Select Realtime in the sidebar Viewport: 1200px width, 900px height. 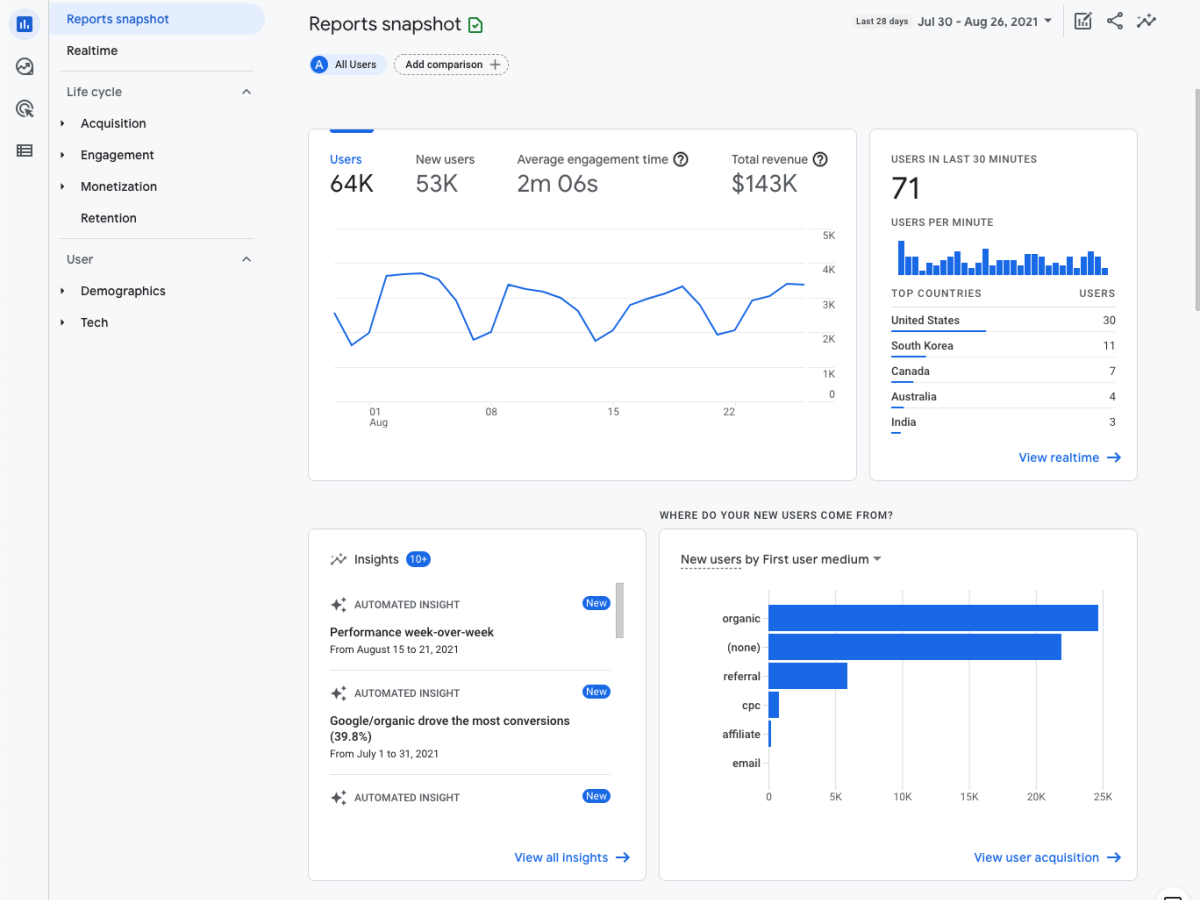coord(92,51)
